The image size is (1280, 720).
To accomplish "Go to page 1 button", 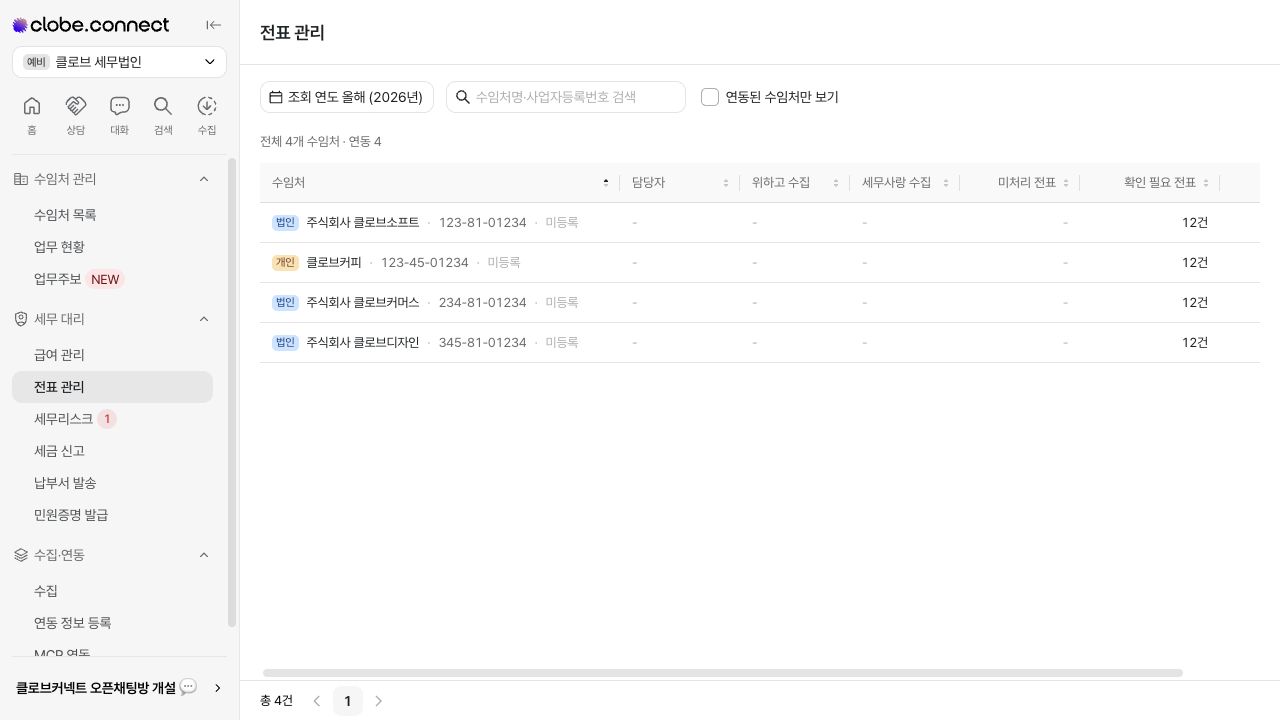I will (348, 701).
